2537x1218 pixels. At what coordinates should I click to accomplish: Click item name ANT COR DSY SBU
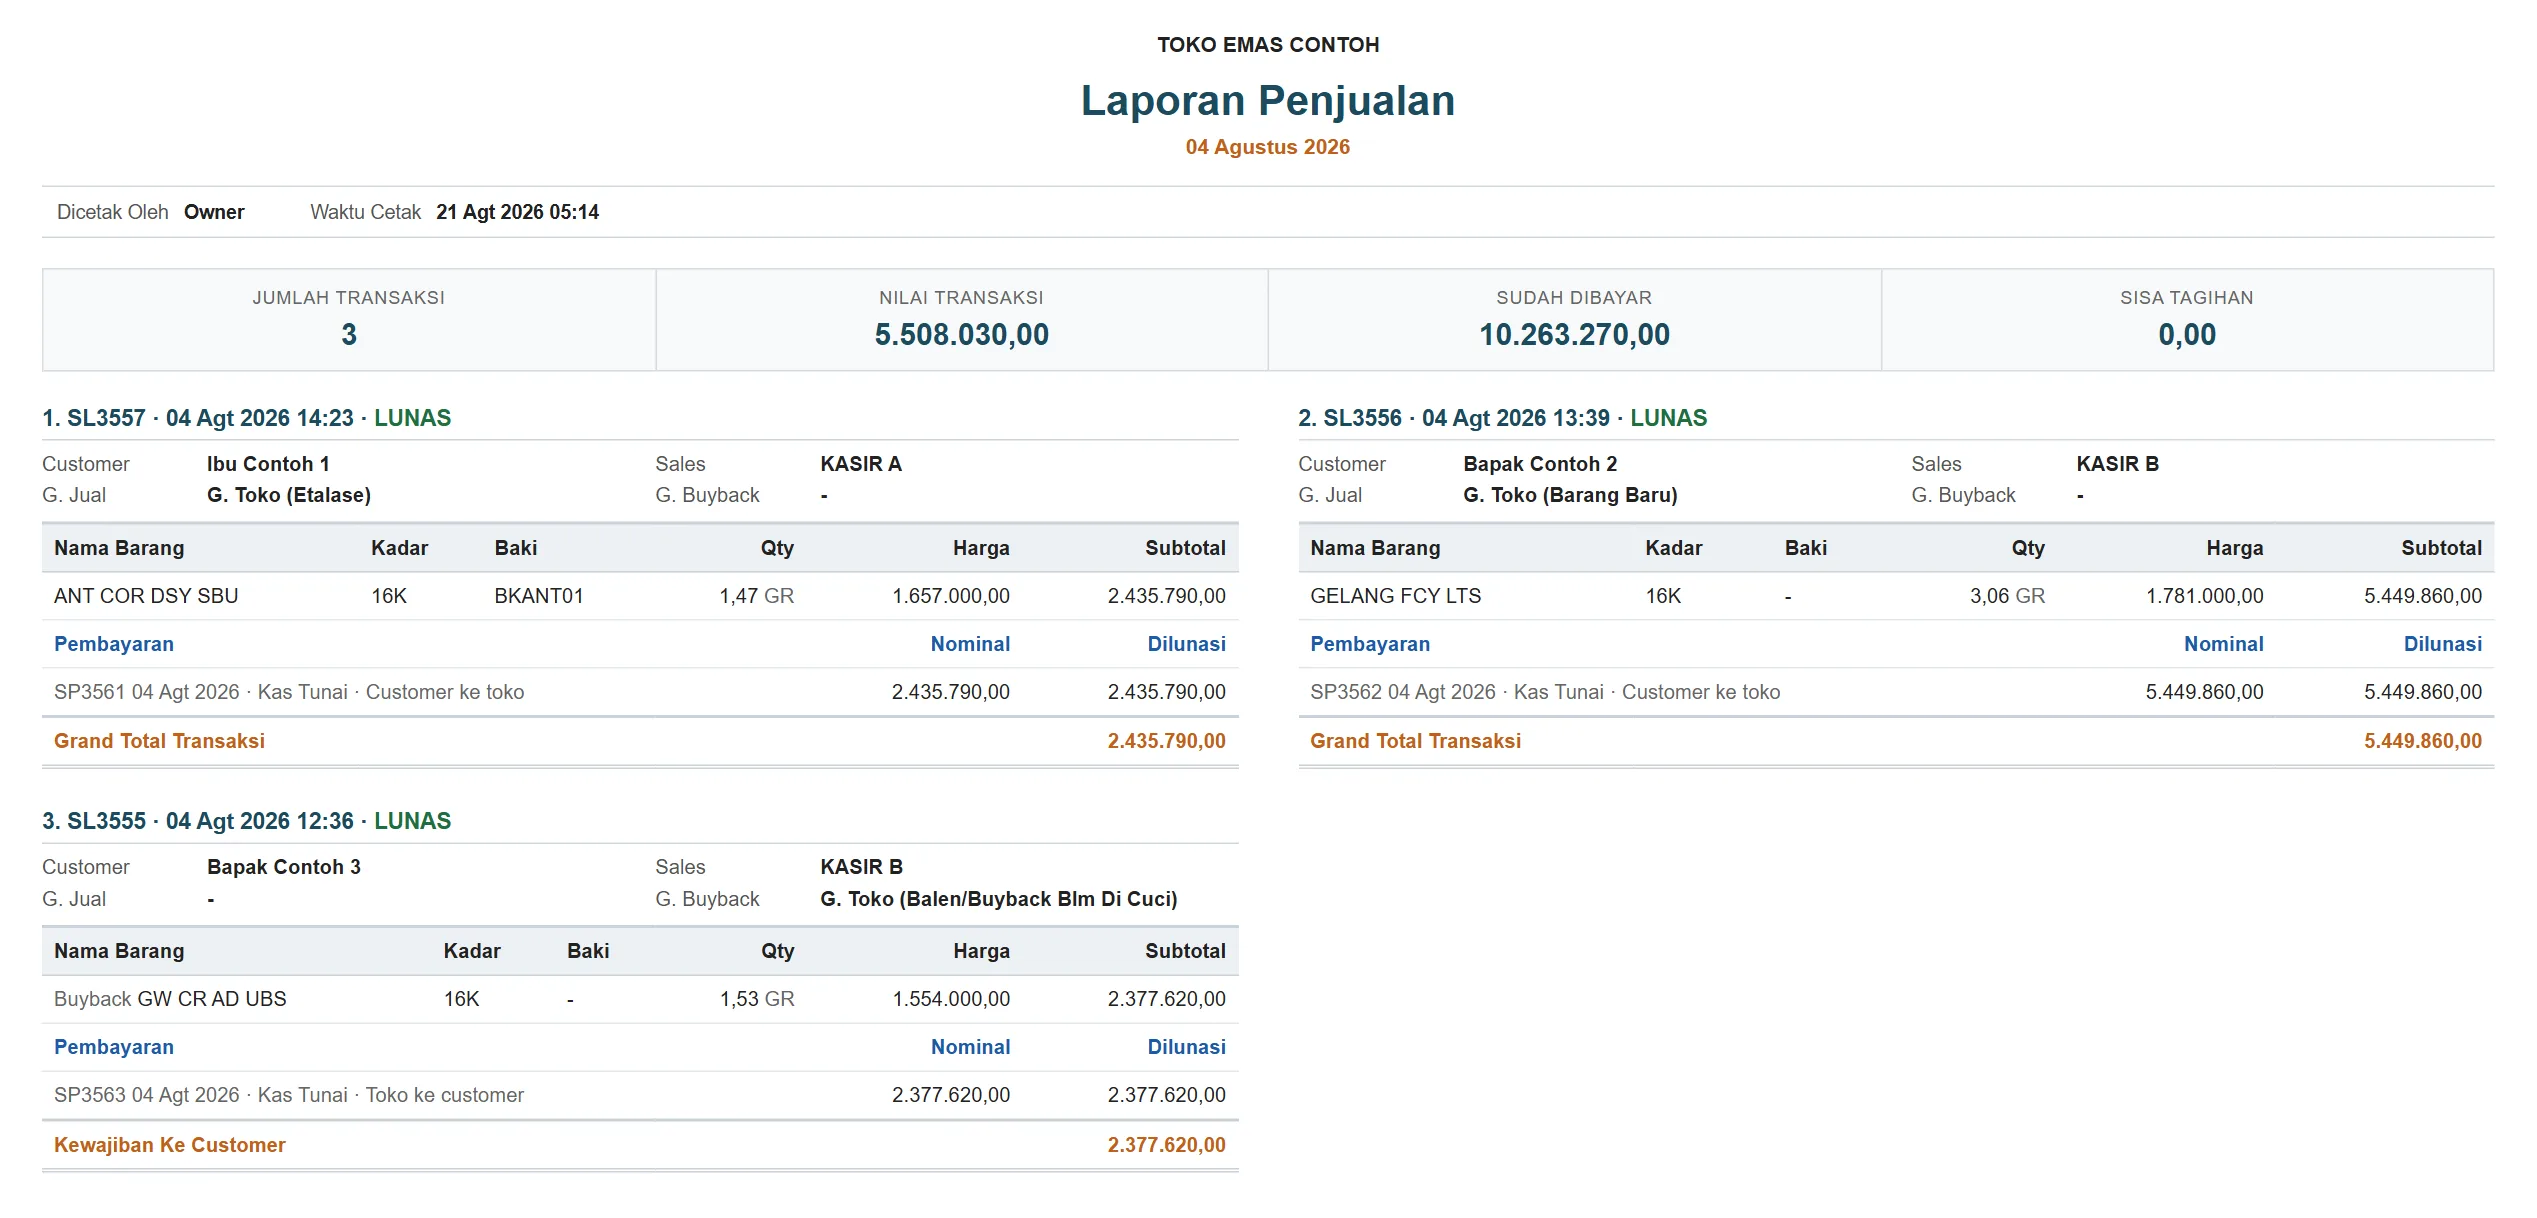pos(146,596)
